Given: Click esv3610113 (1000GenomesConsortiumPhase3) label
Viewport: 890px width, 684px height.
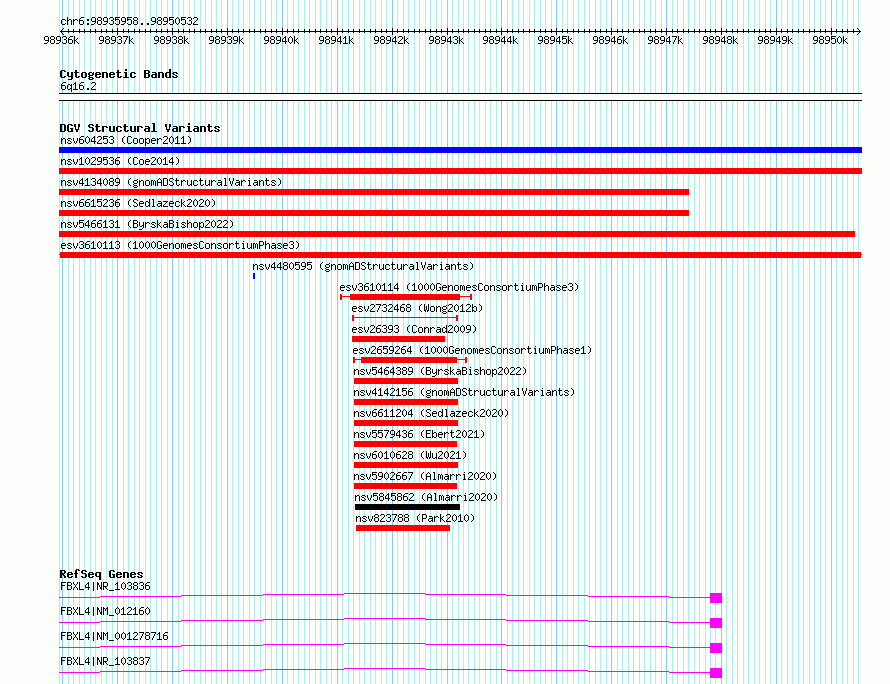Looking at the screenshot, I should click(x=180, y=245).
